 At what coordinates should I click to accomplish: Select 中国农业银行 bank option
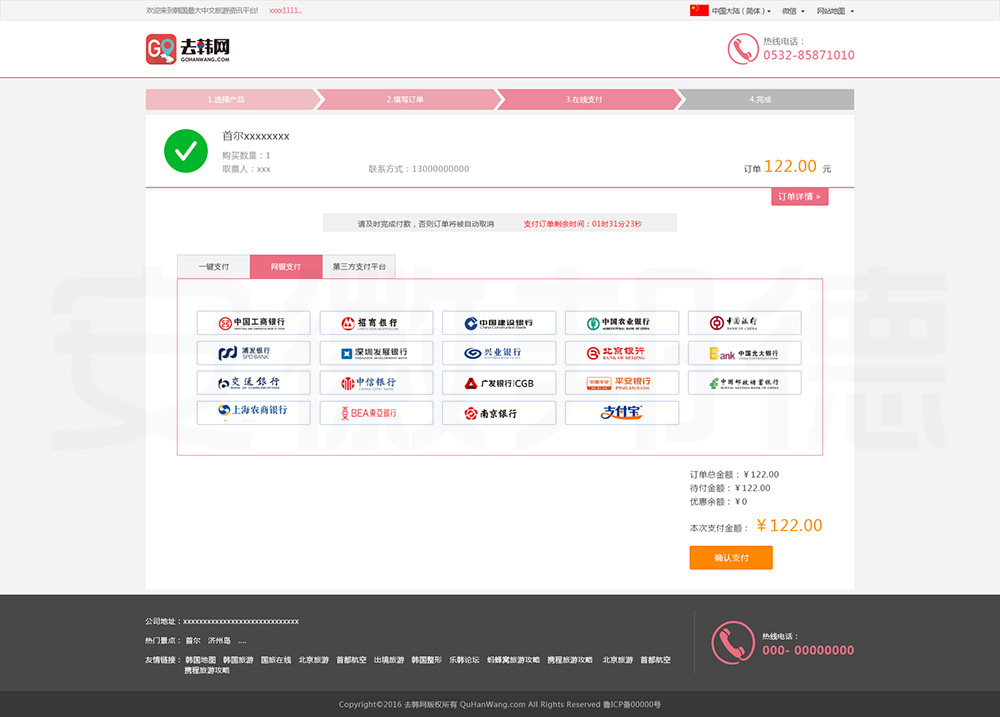[x=622, y=323]
